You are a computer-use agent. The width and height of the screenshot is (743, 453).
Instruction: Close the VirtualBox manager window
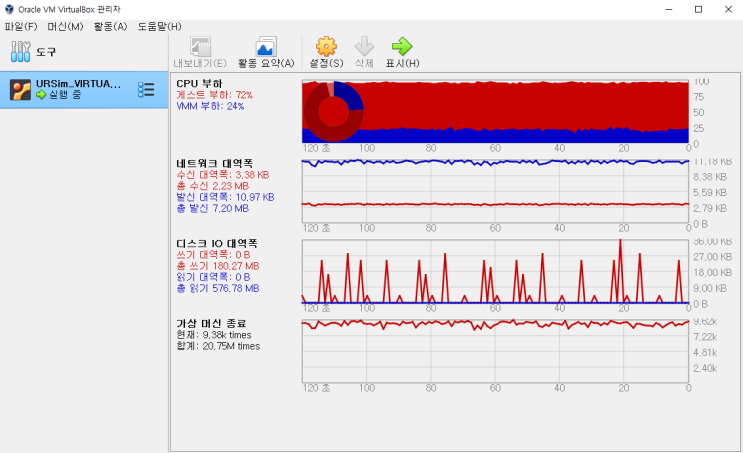tap(728, 9)
